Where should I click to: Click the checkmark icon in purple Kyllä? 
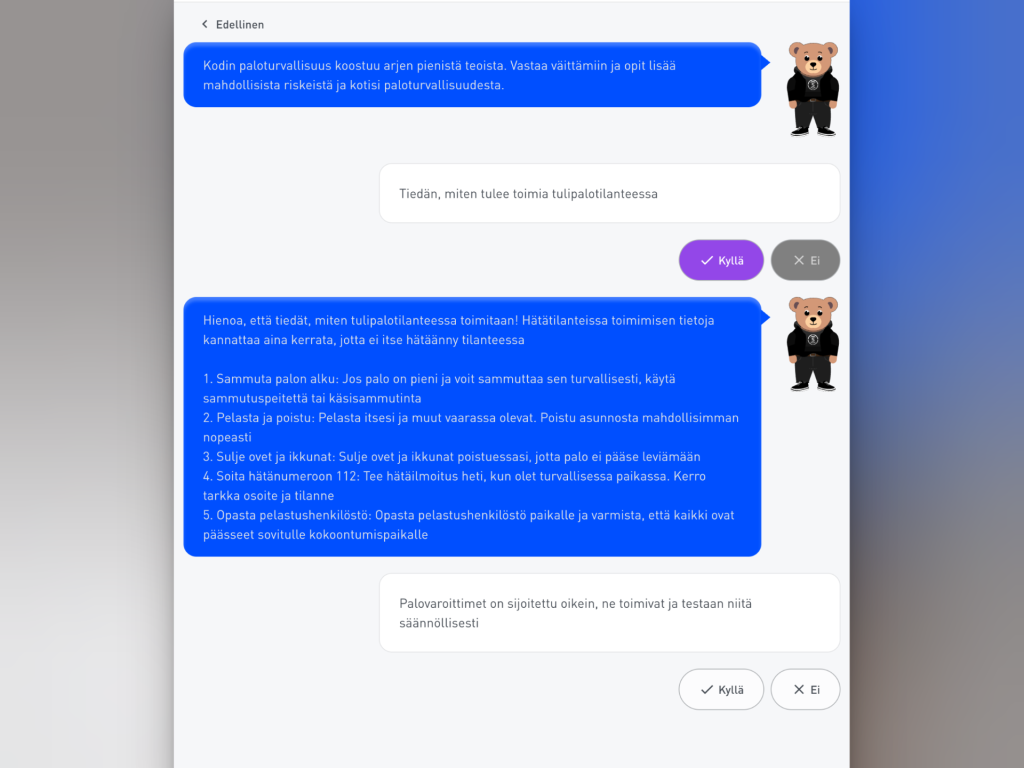coord(707,261)
